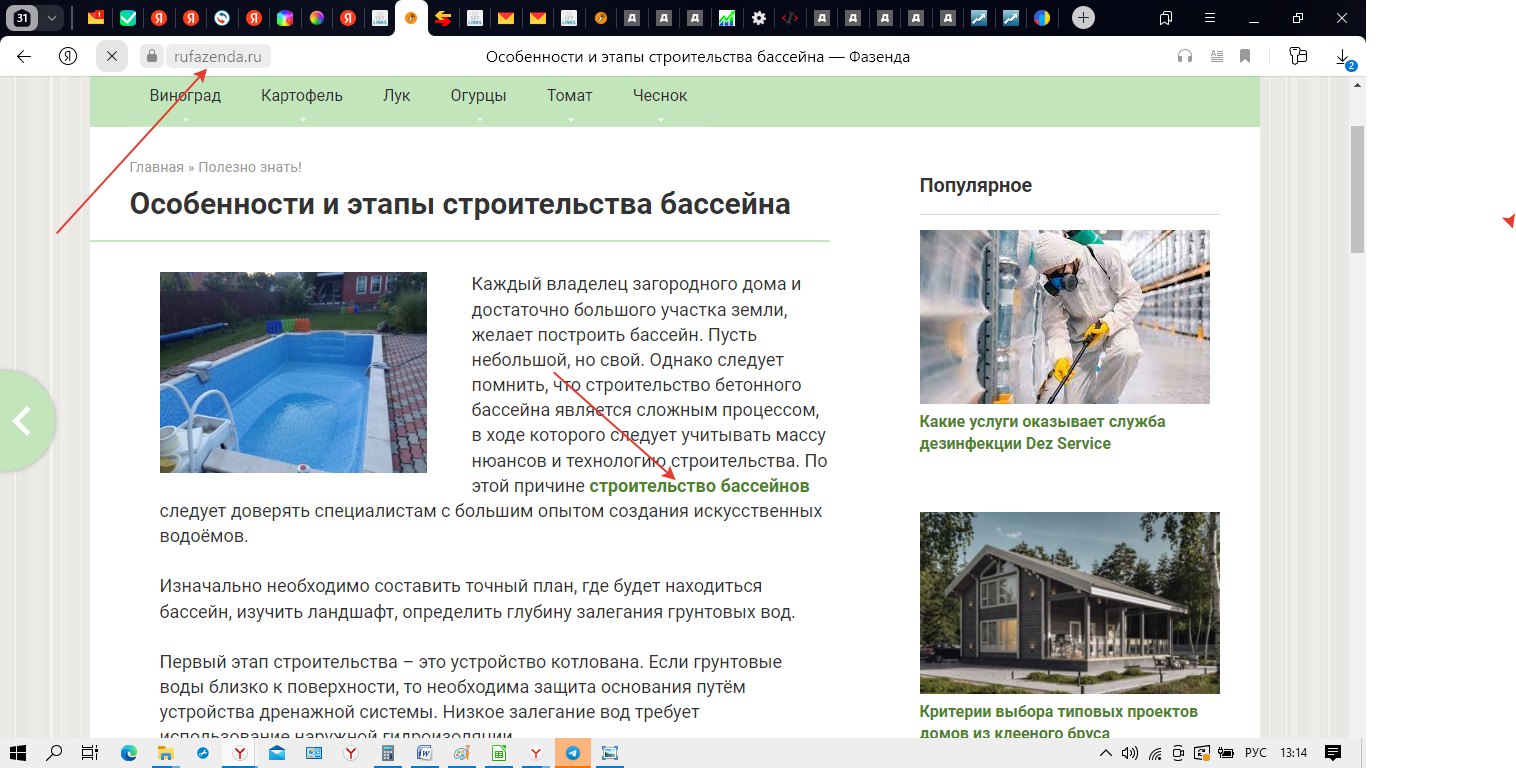The height and width of the screenshot is (768, 1516).
Task: Expand the Картофель menu category
Action: 301,96
